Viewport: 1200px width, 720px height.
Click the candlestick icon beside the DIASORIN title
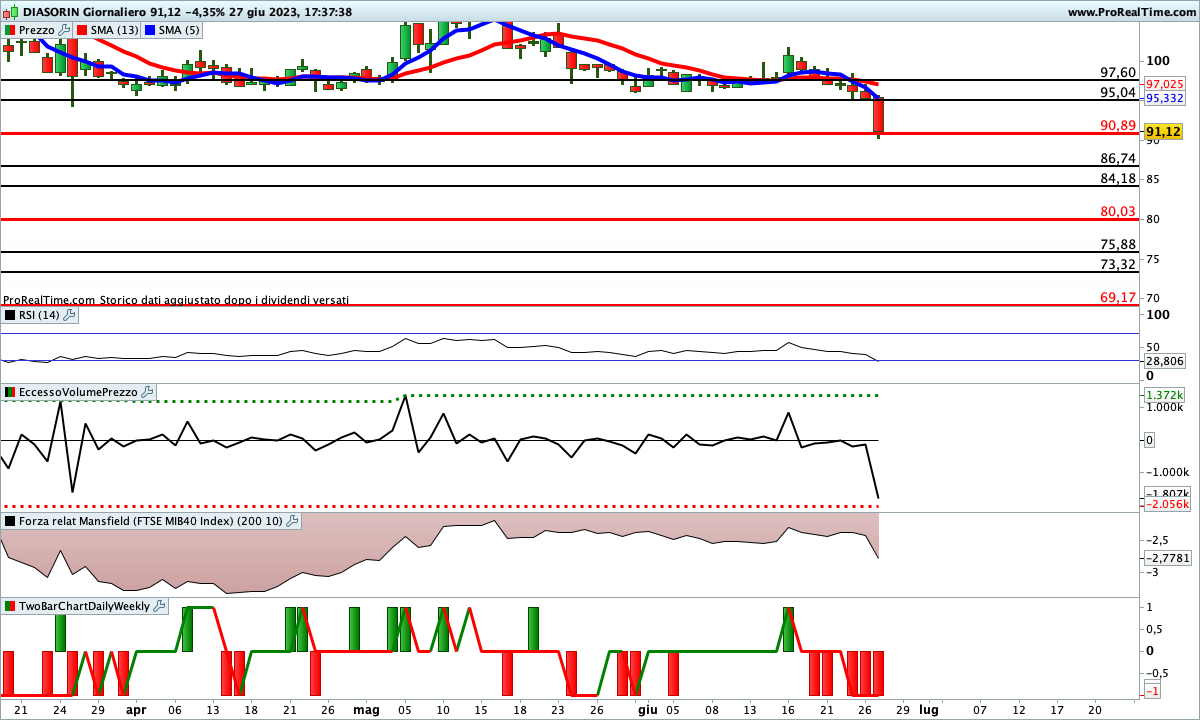point(9,12)
